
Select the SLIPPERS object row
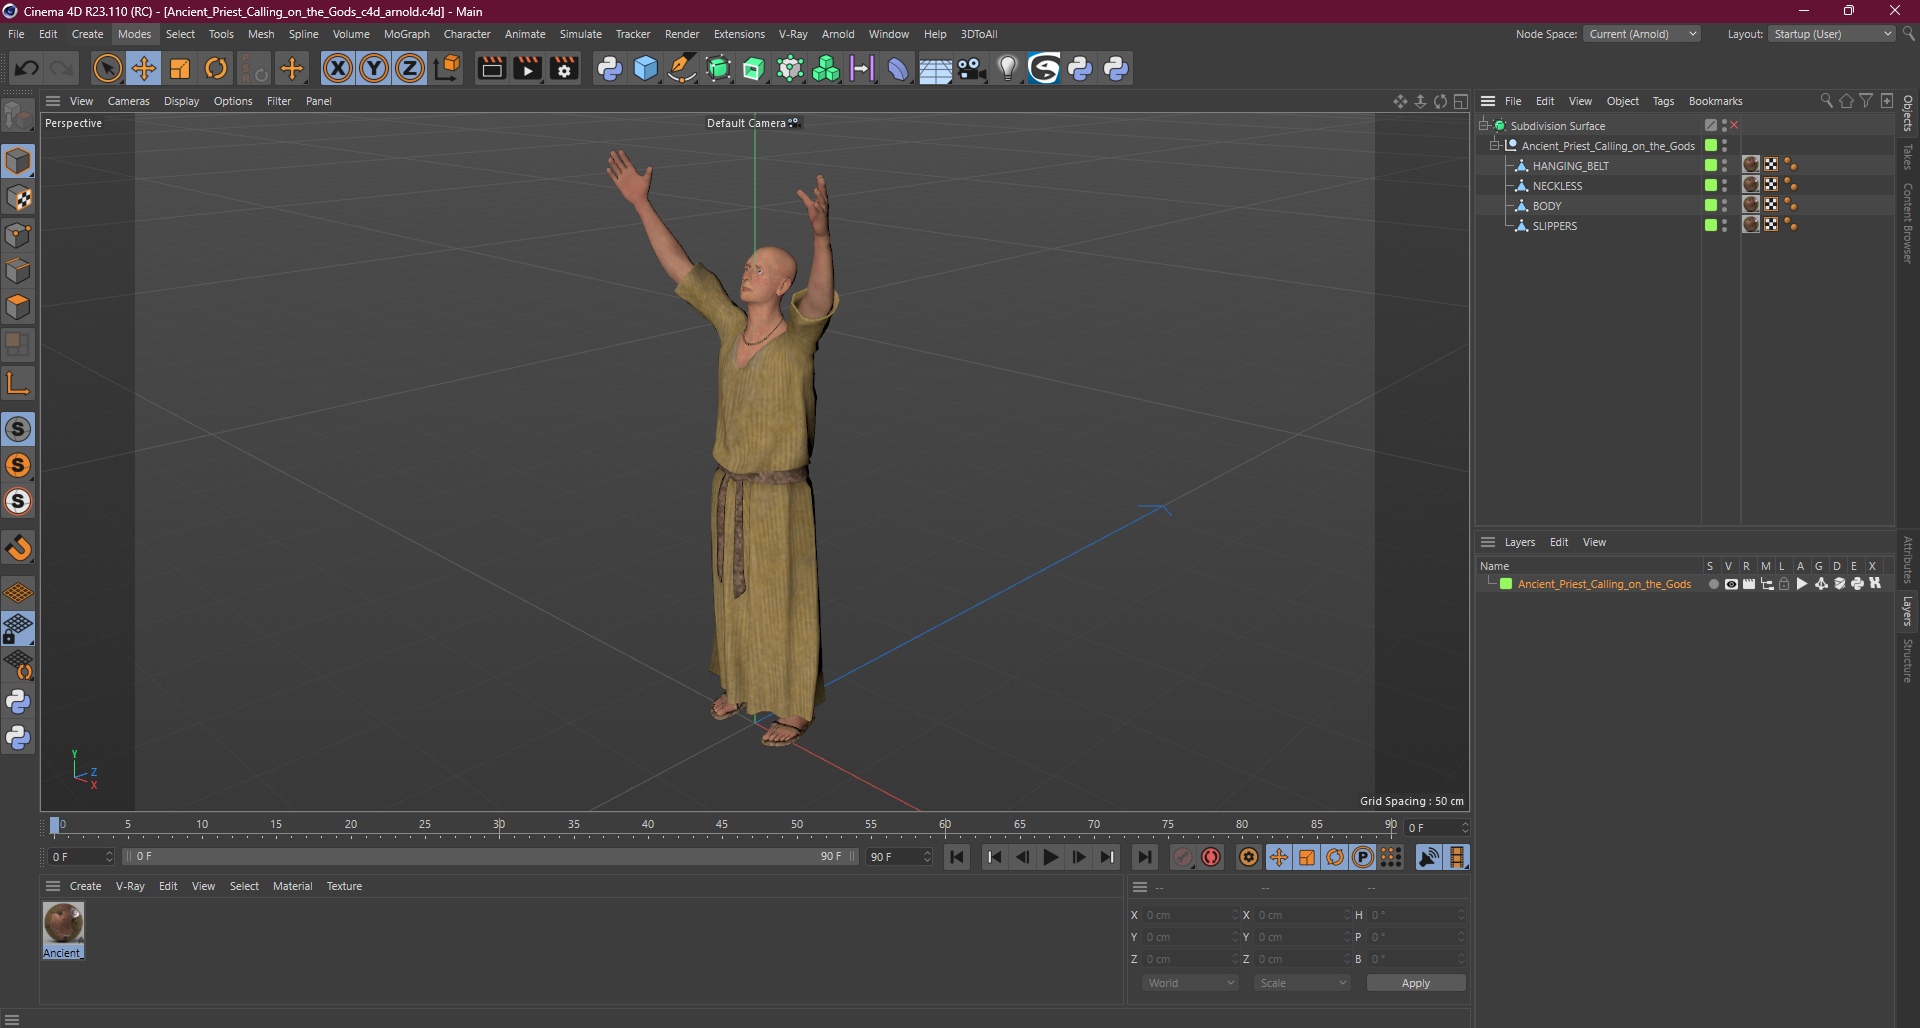1555,226
